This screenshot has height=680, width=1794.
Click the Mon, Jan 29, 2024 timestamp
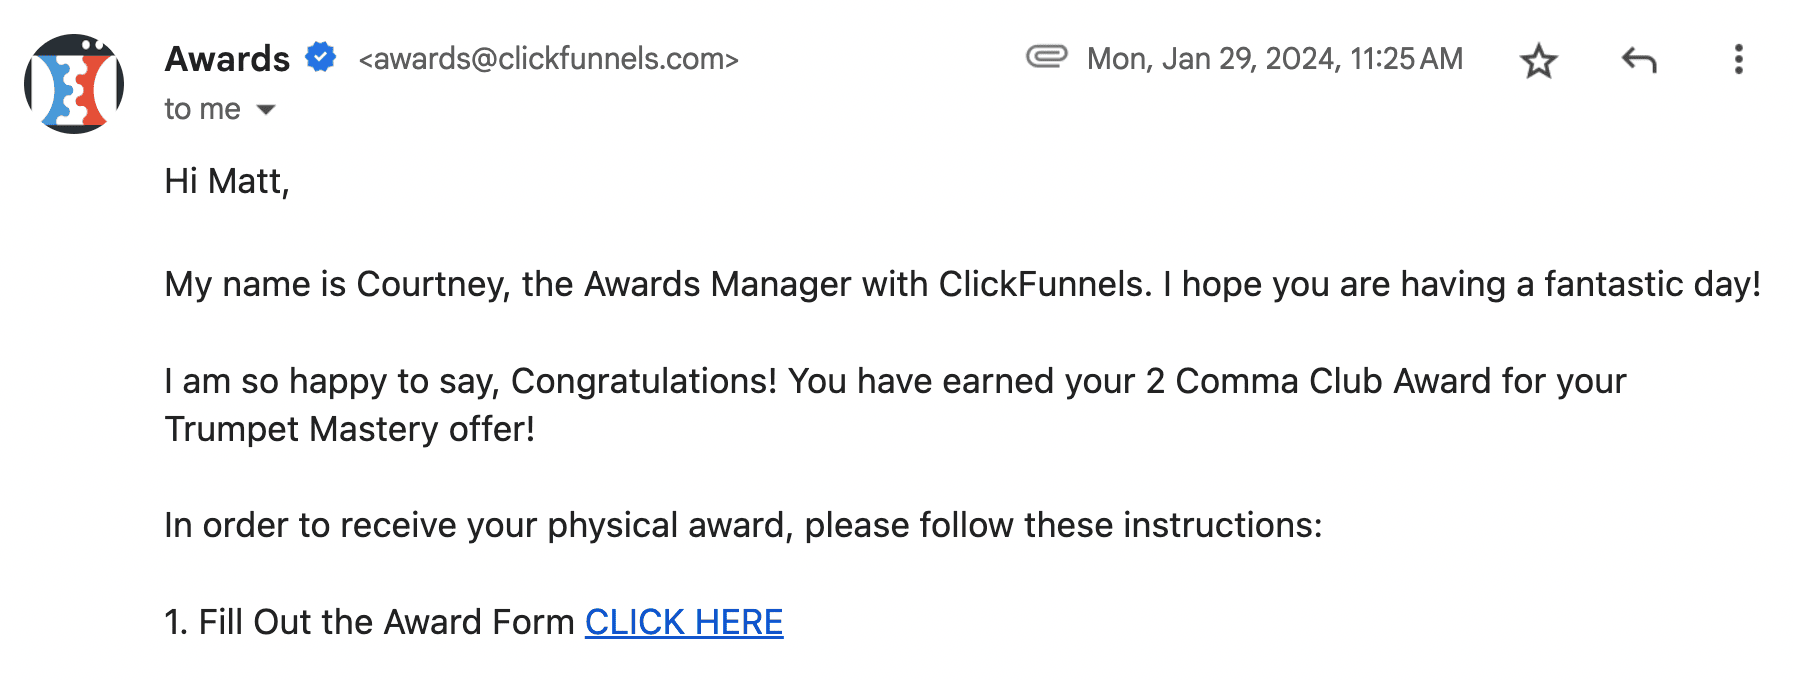(x=1274, y=59)
